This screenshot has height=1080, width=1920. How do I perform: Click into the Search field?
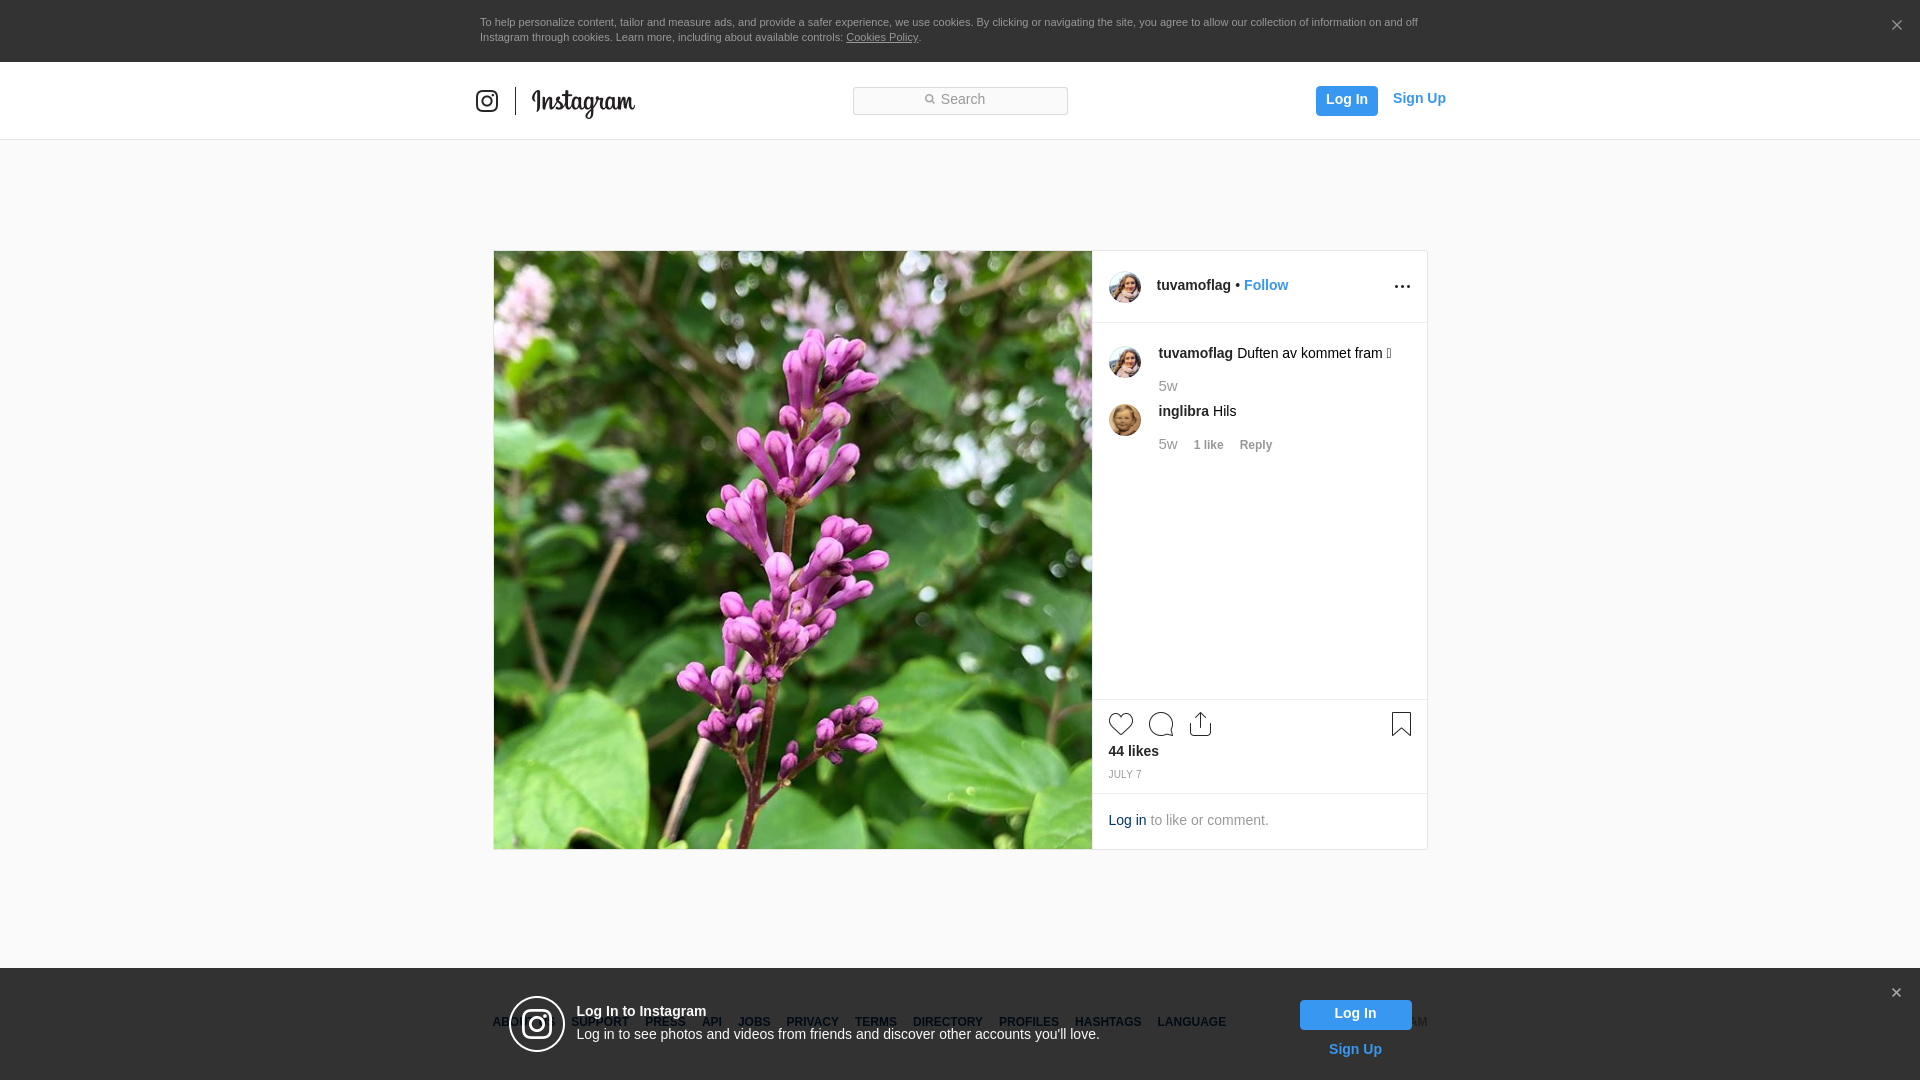click(x=960, y=100)
